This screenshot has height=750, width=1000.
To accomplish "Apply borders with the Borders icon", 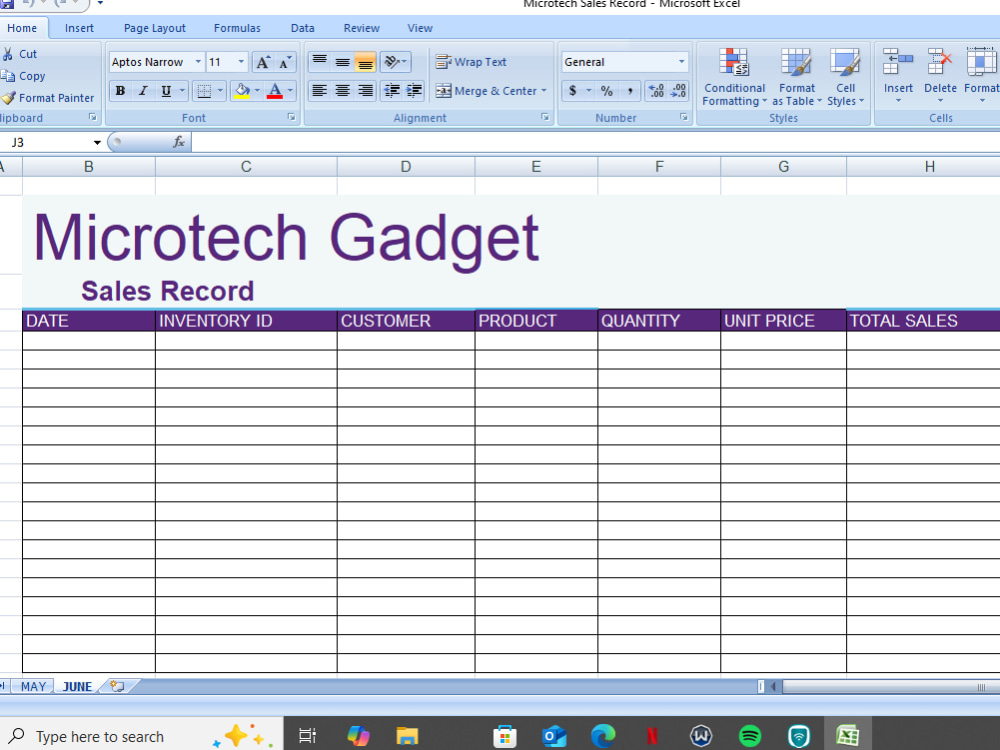I will click(x=203, y=91).
